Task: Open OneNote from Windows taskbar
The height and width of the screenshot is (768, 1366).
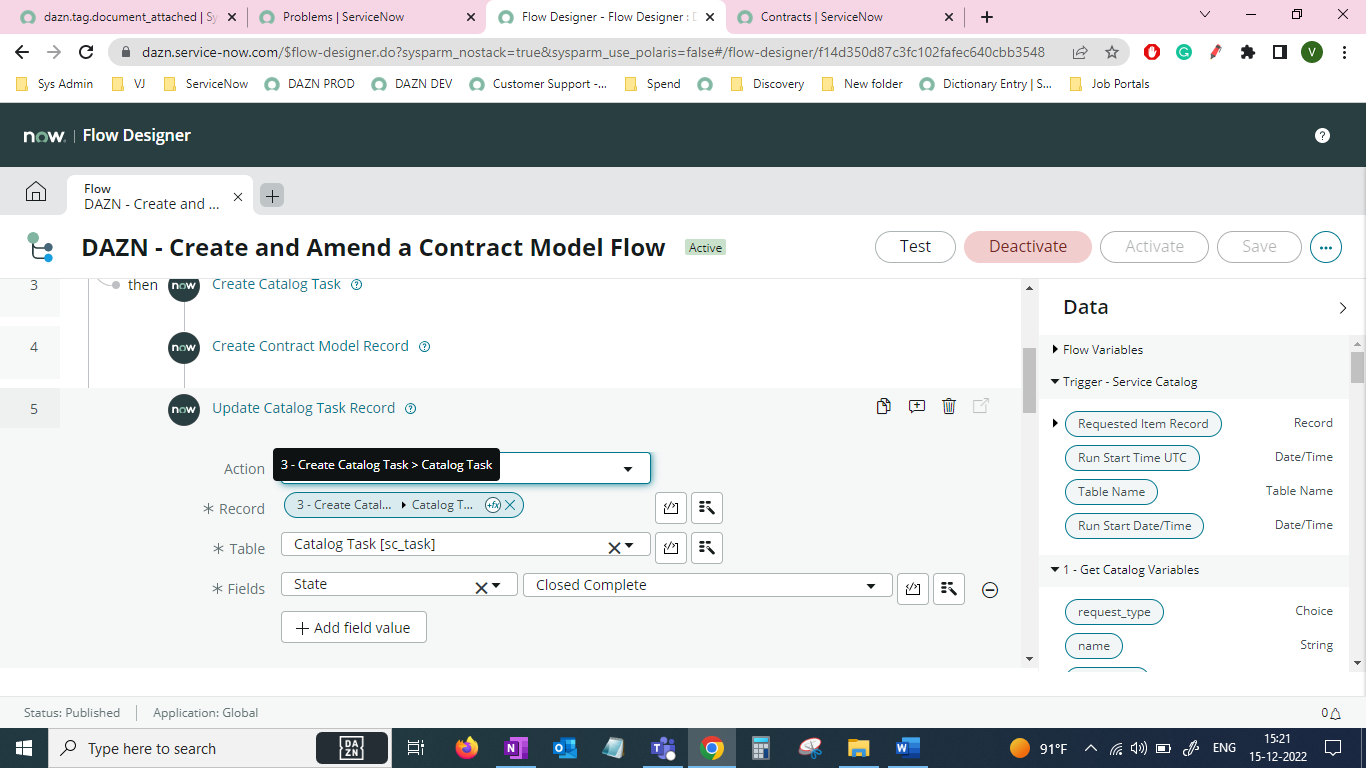Action: (515, 748)
